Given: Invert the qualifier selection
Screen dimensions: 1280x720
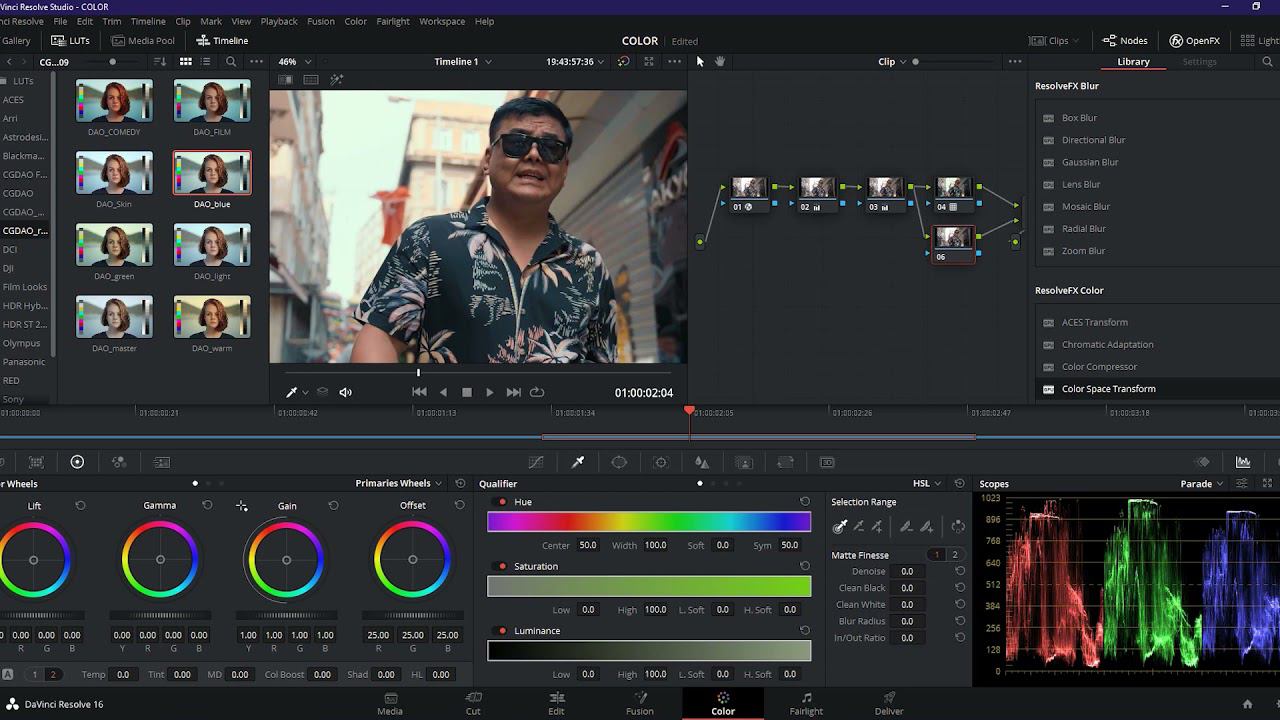Looking at the screenshot, I should point(957,526).
